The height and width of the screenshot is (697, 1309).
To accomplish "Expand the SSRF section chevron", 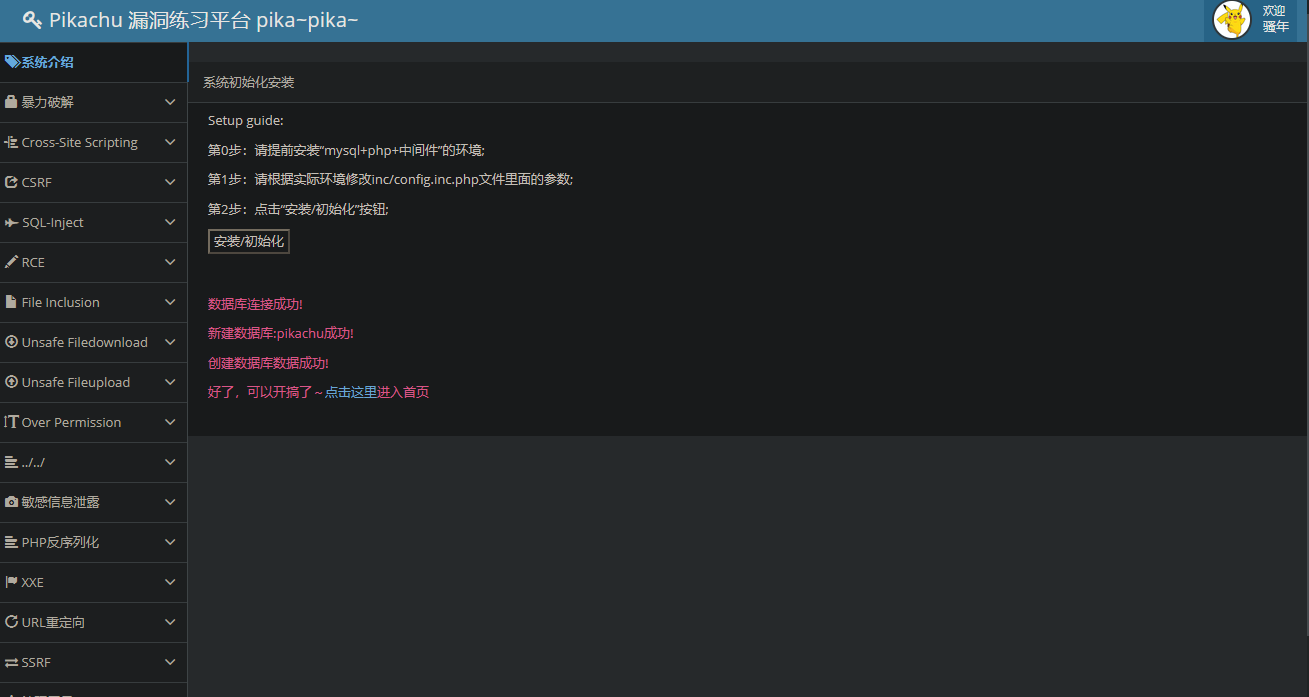I will 170,662.
